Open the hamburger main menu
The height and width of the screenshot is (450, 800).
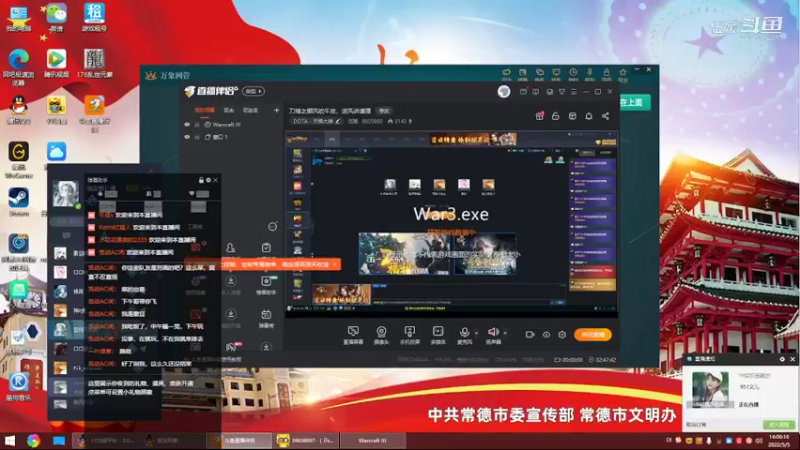tap(573, 92)
